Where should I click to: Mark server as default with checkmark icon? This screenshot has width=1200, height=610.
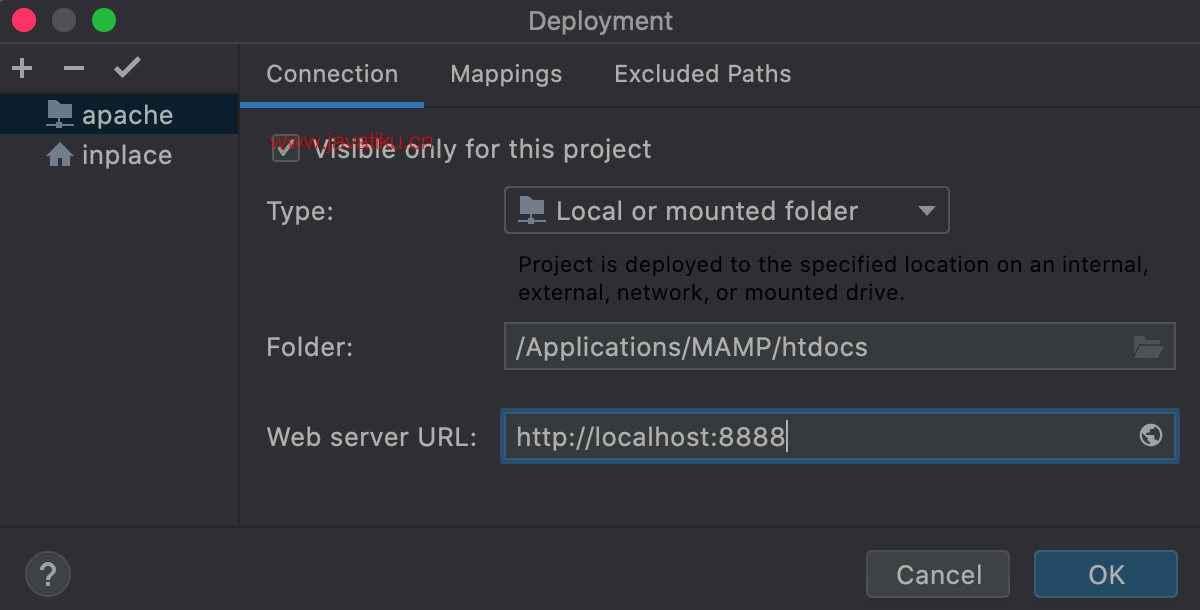127,68
